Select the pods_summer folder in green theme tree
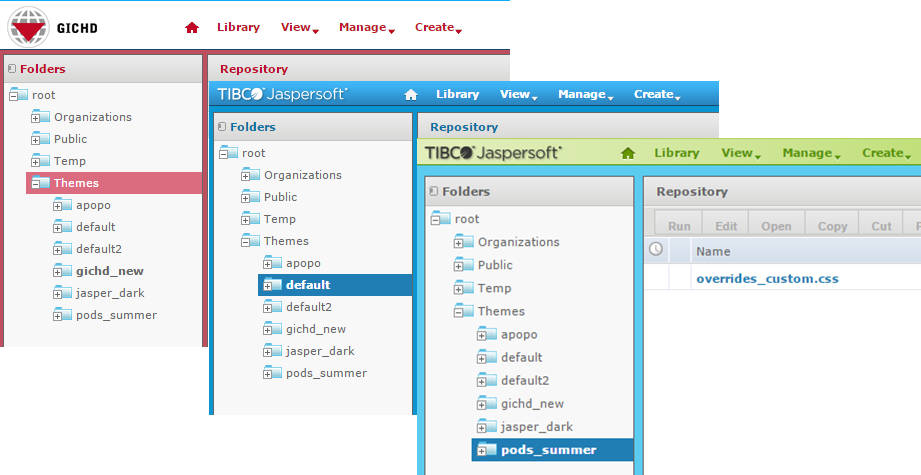Screen dimensions: 921x475 pyautogui.click(x=548, y=450)
